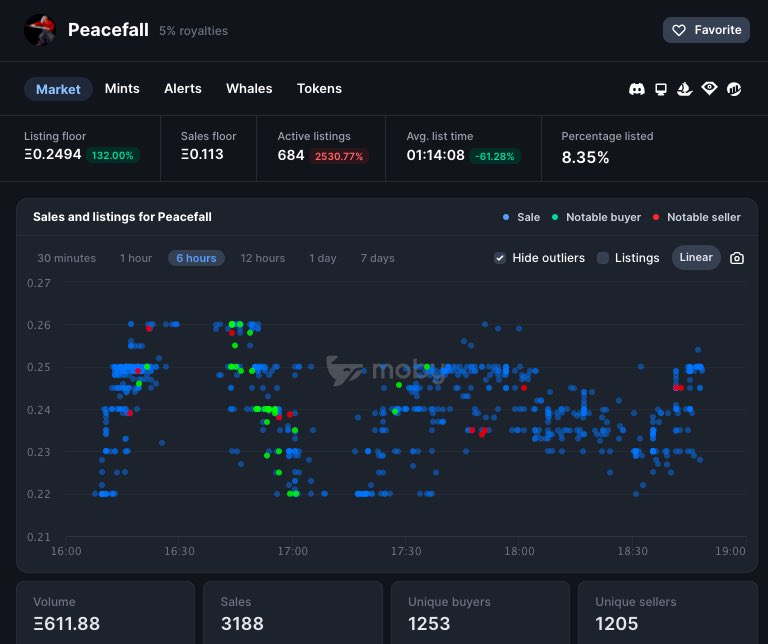Screen dimensions: 768x644
Task: View the Whales tab
Action: pyautogui.click(x=249, y=89)
